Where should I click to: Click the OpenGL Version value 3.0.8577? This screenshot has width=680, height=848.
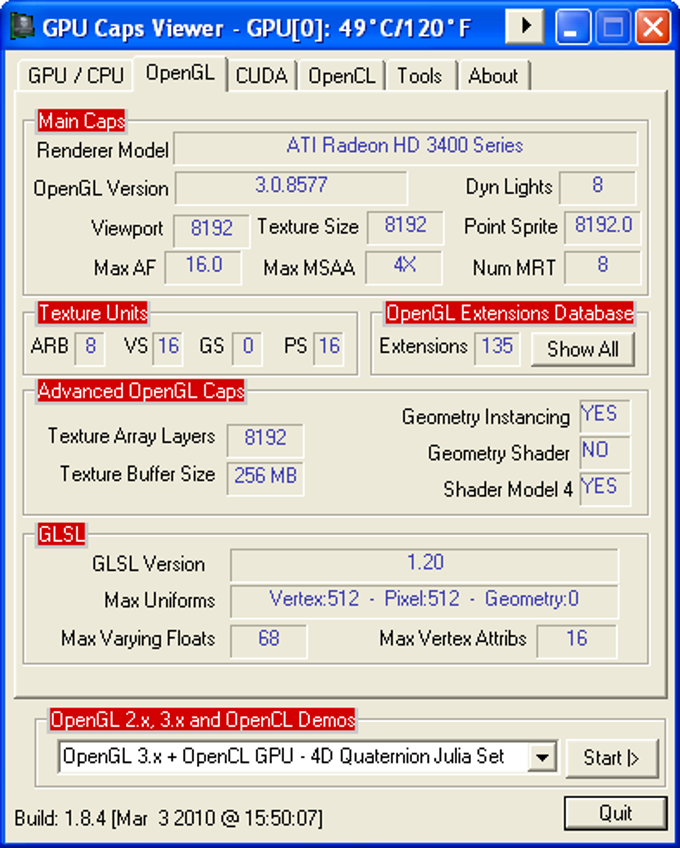pyautogui.click(x=291, y=187)
